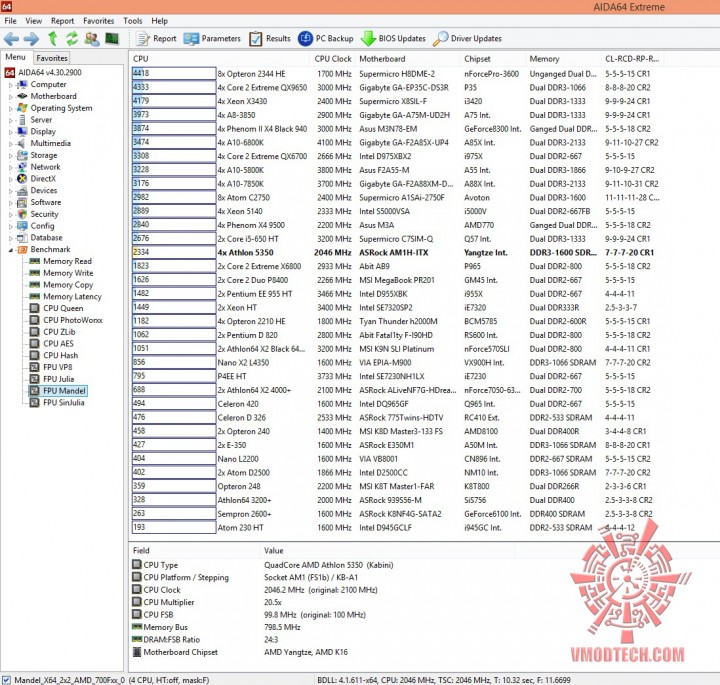
Task: Expand the Operating System node
Action: [x=11, y=109]
